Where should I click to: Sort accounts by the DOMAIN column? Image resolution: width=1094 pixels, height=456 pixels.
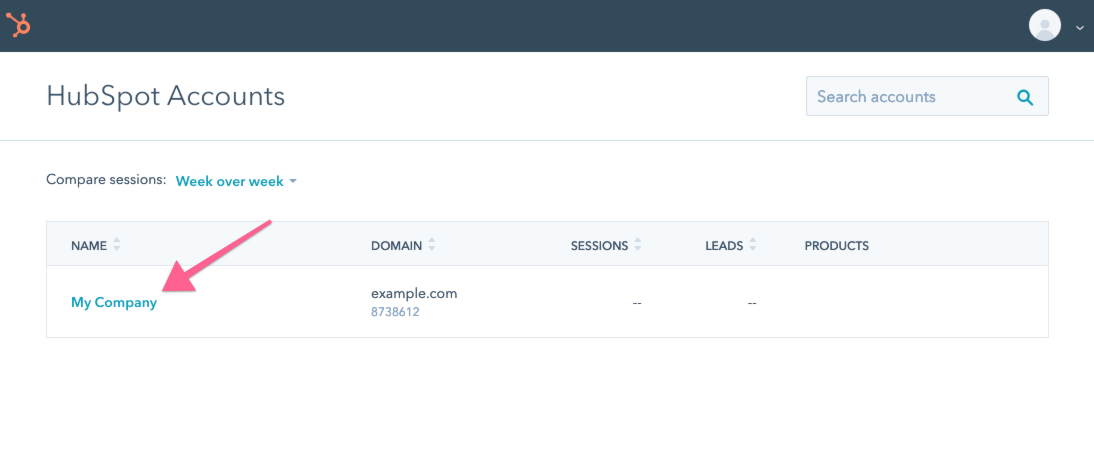[403, 245]
